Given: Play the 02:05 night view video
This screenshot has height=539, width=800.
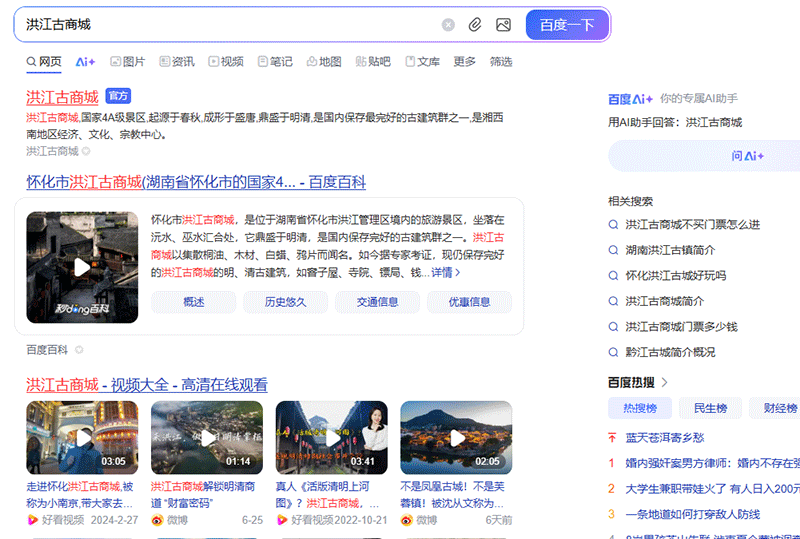Looking at the screenshot, I should click(x=456, y=437).
